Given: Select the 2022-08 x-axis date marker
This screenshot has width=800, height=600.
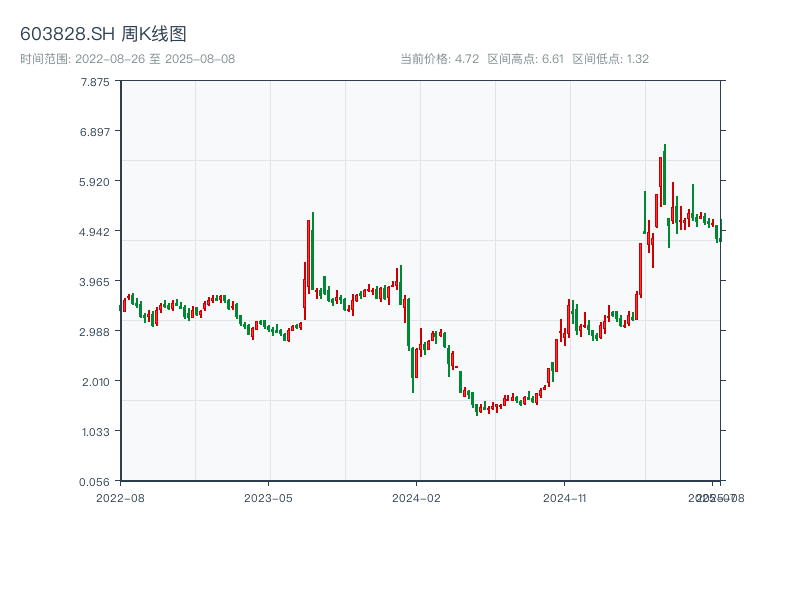Looking at the screenshot, I should pos(121,497).
